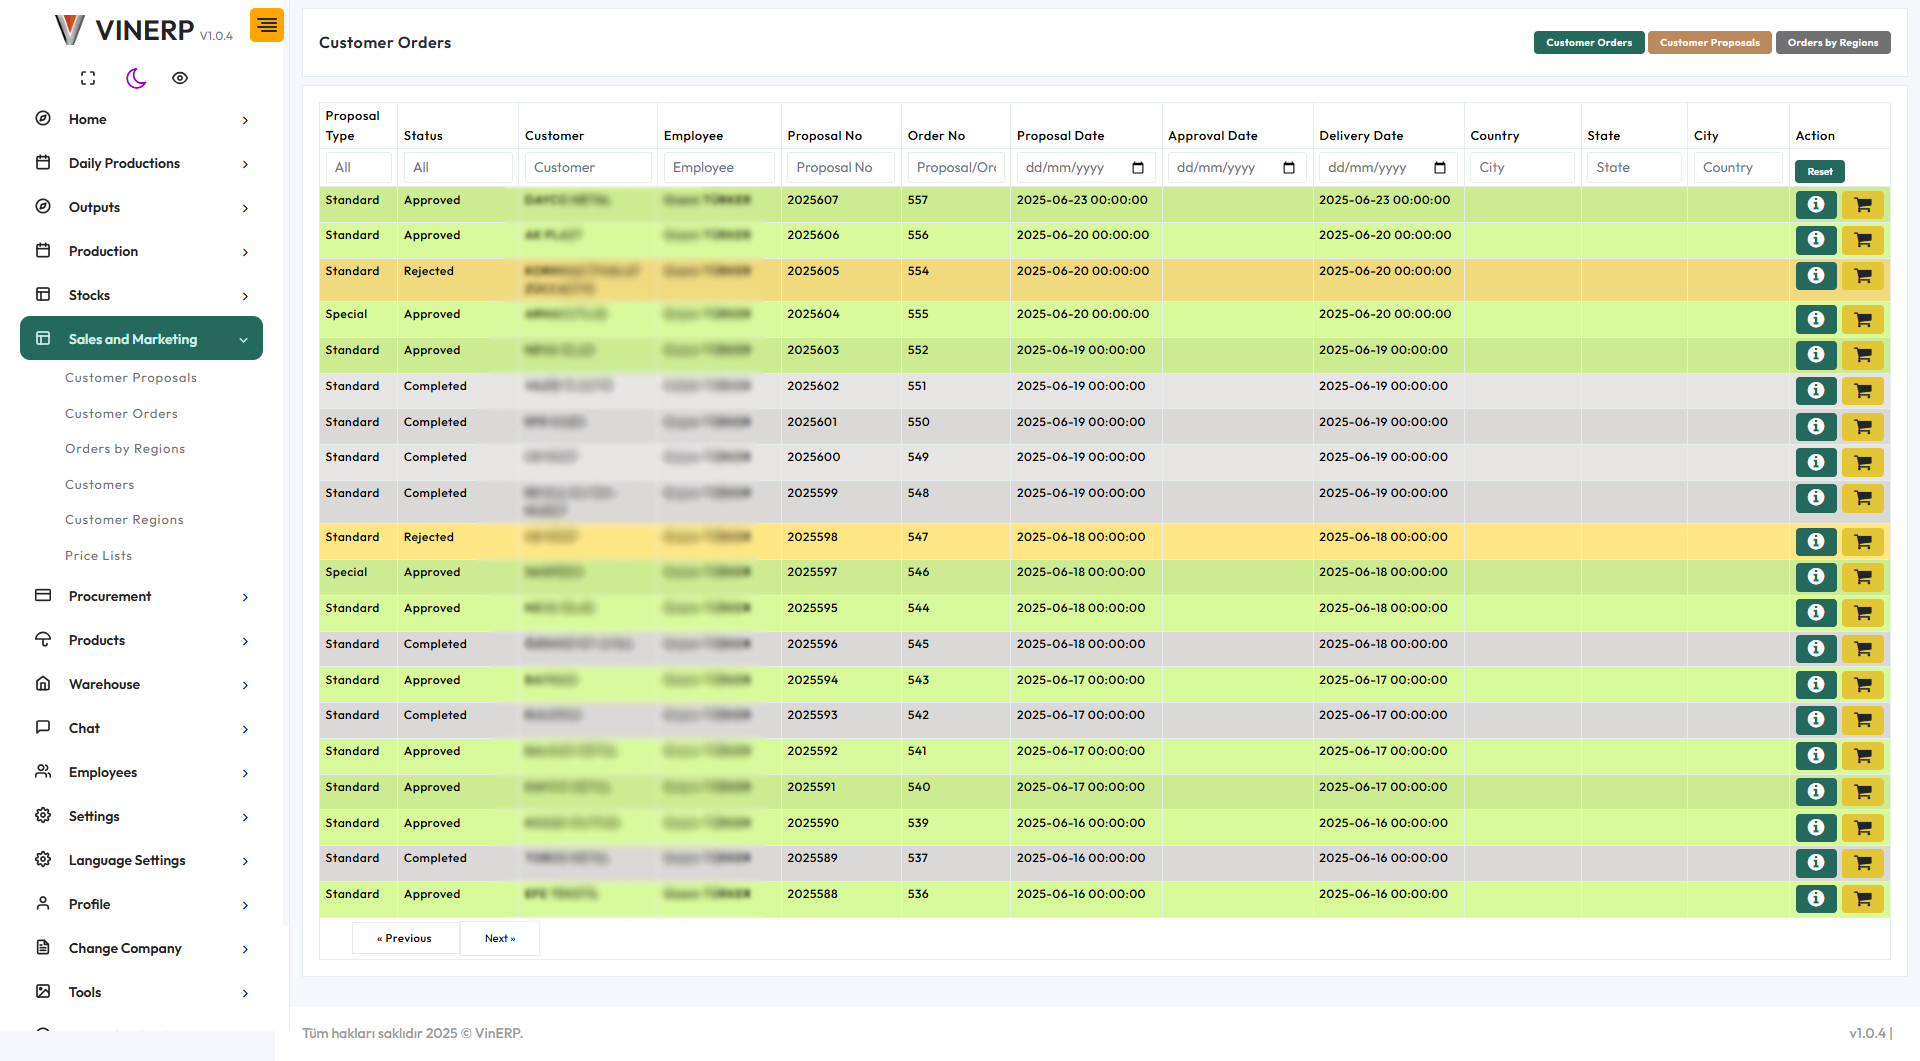Image resolution: width=1920 pixels, height=1061 pixels.
Task: Open info for order 551
Action: point(1816,391)
